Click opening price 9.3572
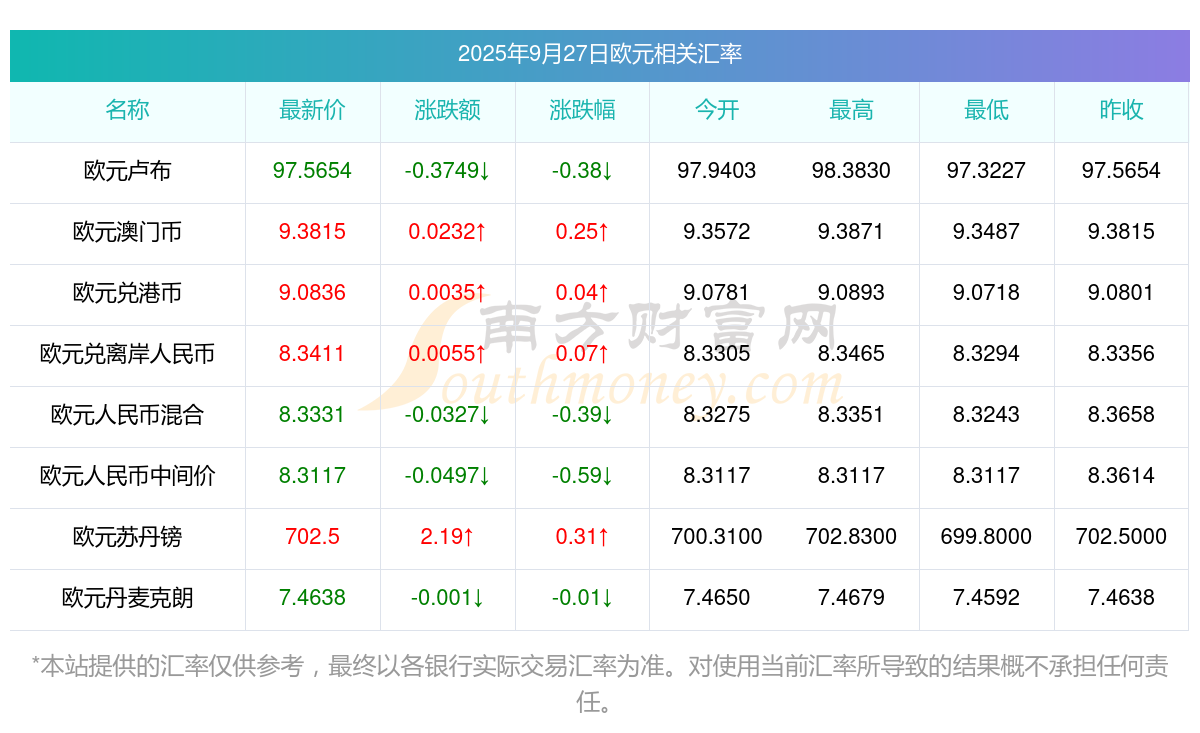 click(717, 232)
